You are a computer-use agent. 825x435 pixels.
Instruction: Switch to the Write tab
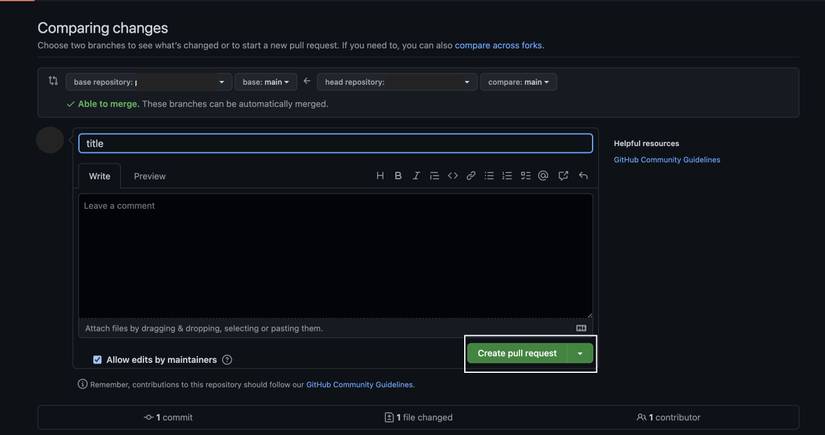99,176
